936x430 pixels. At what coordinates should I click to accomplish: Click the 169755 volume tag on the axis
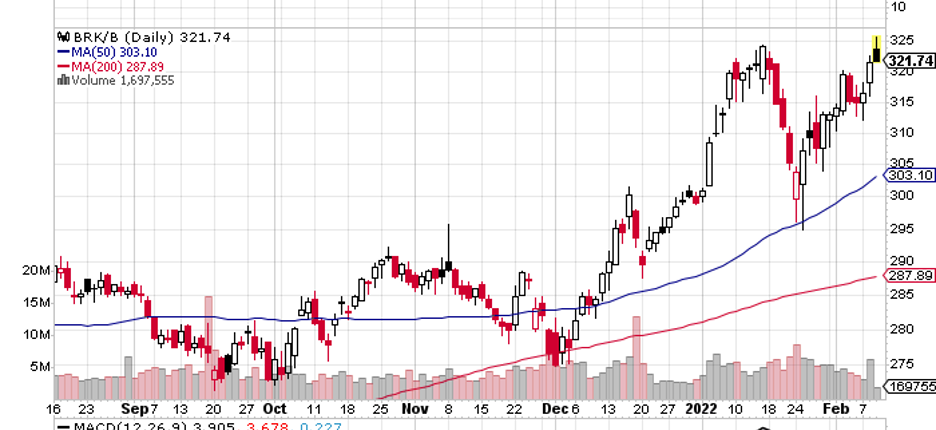pyautogui.click(x=909, y=387)
